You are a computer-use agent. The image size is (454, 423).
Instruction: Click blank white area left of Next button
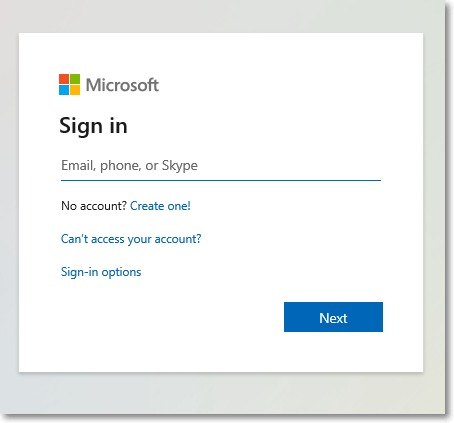click(167, 317)
